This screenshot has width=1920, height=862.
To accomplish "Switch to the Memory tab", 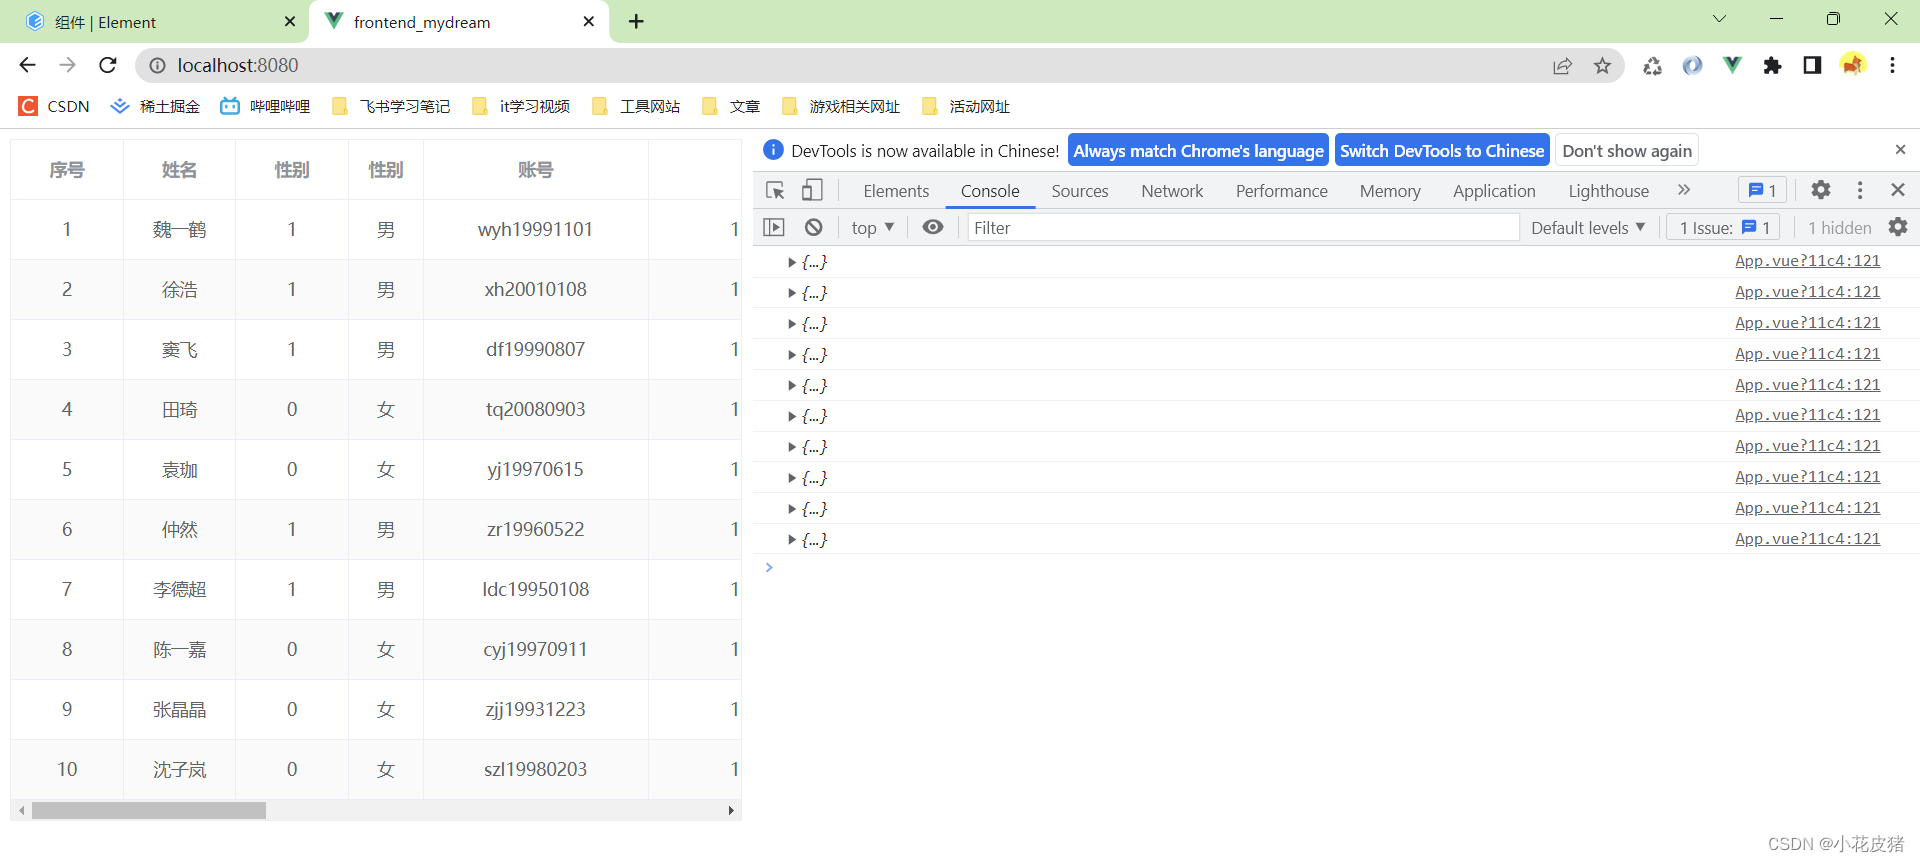I will point(1390,191).
